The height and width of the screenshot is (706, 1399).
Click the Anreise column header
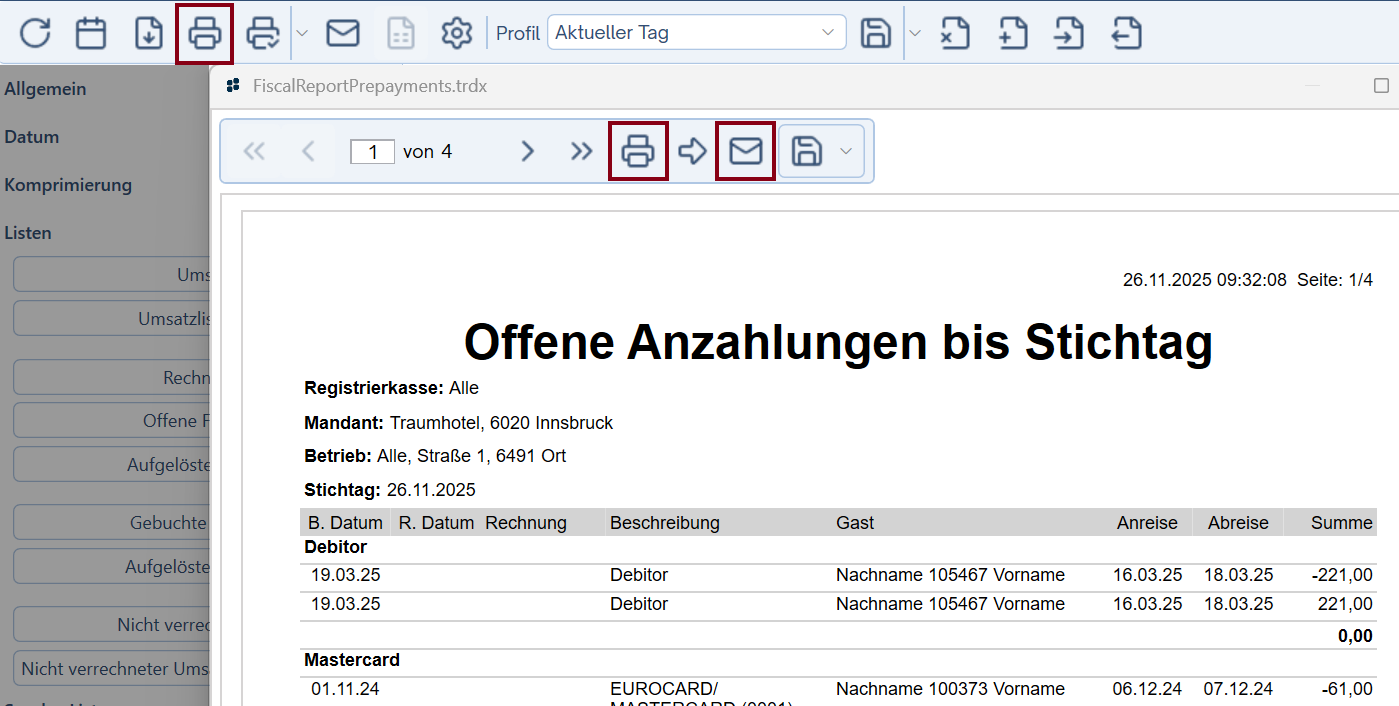1147,523
